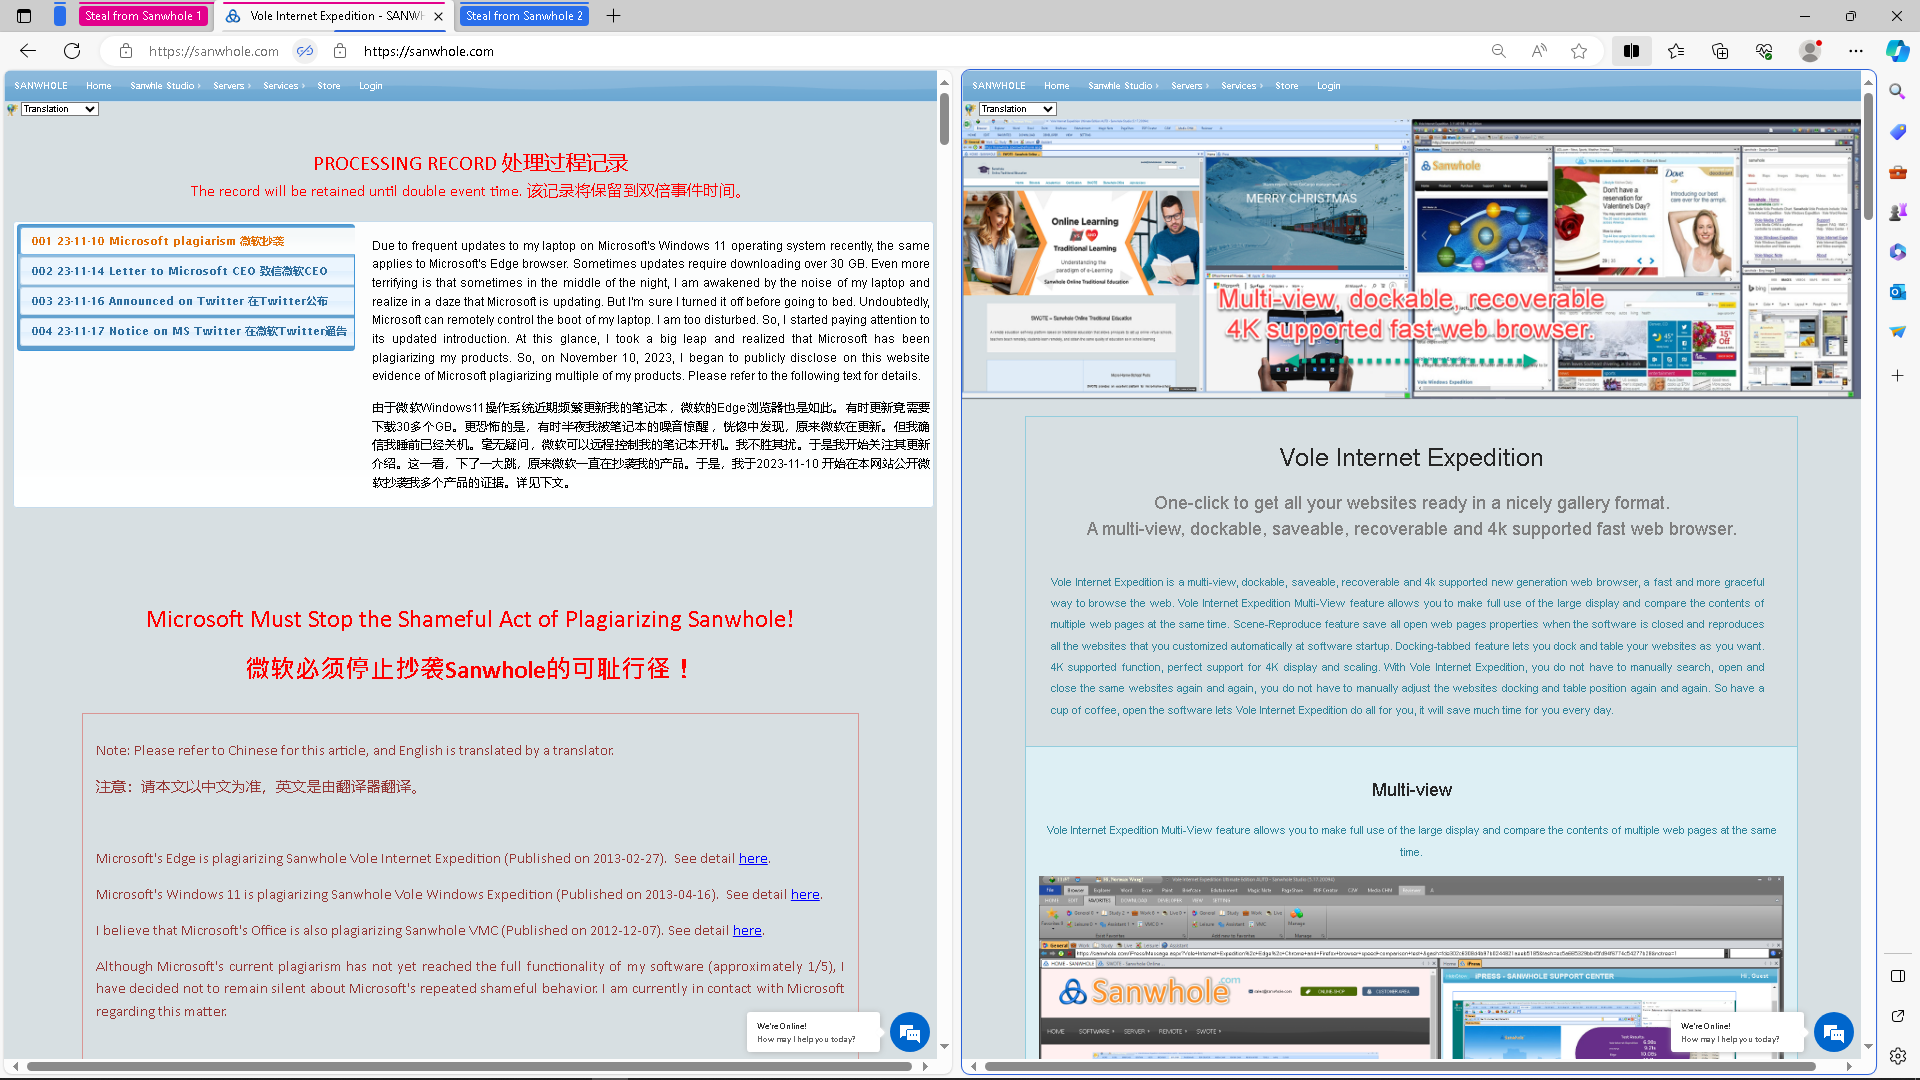Switch to the Steal from Sanwhole 2 tab
Viewport: 1920px width, 1080px height.
tap(524, 16)
